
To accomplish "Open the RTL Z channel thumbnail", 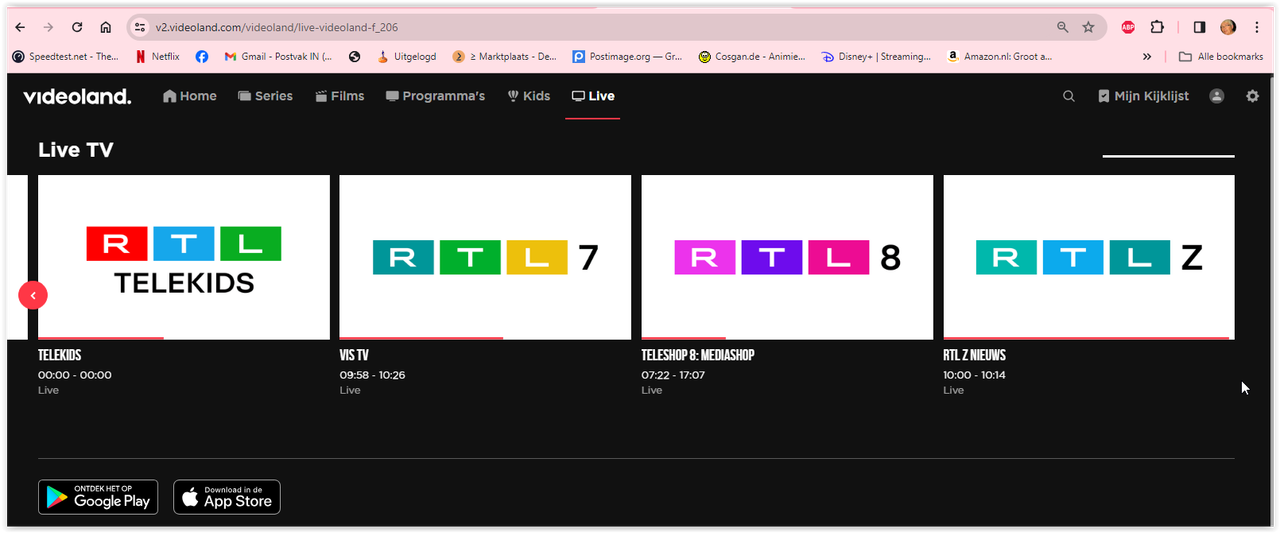I will coord(1089,257).
